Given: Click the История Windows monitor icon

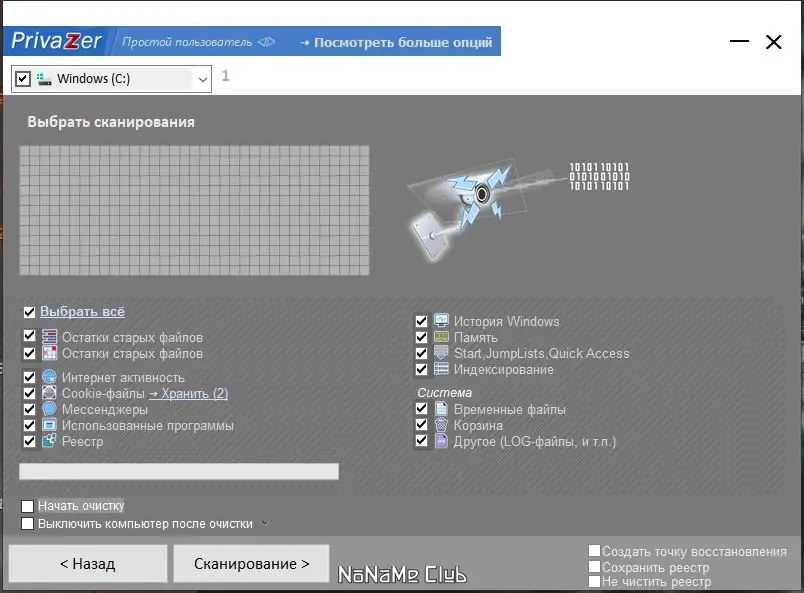Looking at the screenshot, I should click(441, 321).
